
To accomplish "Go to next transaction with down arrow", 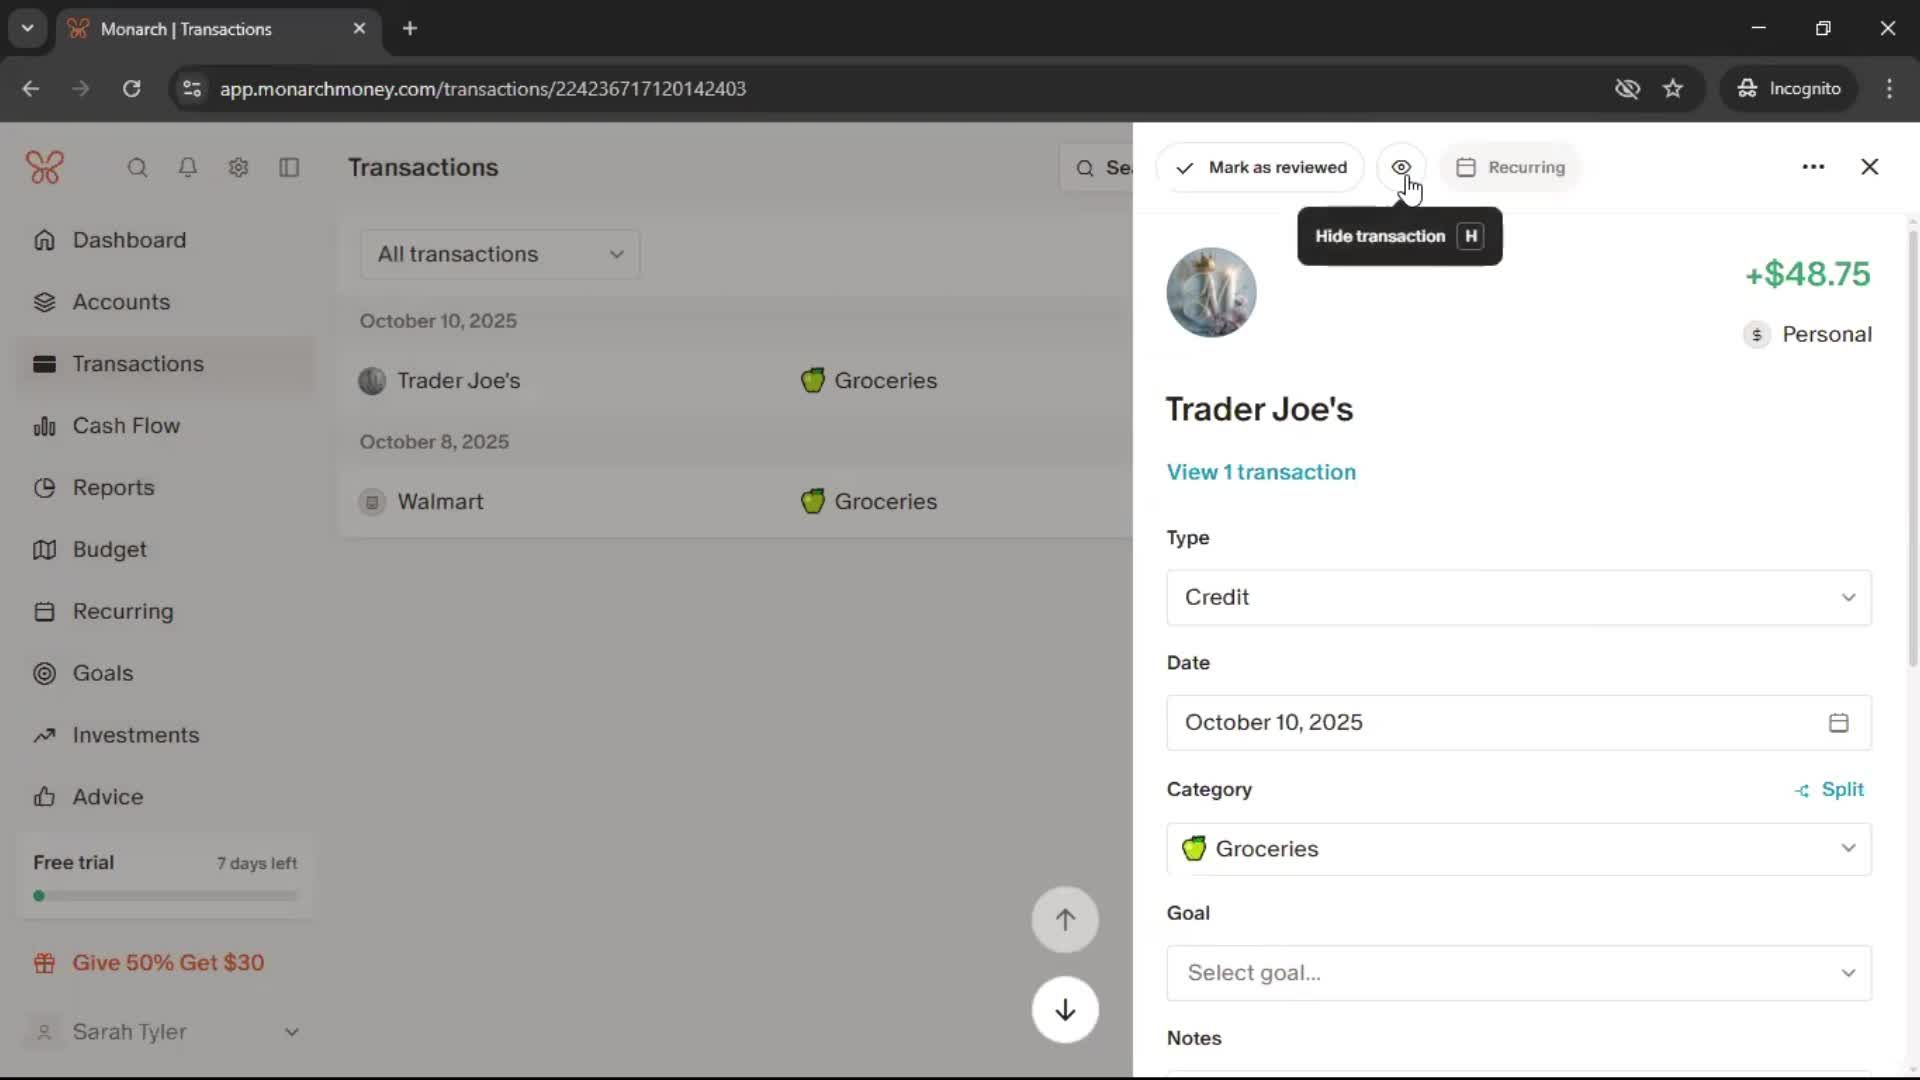I will [x=1065, y=1010].
